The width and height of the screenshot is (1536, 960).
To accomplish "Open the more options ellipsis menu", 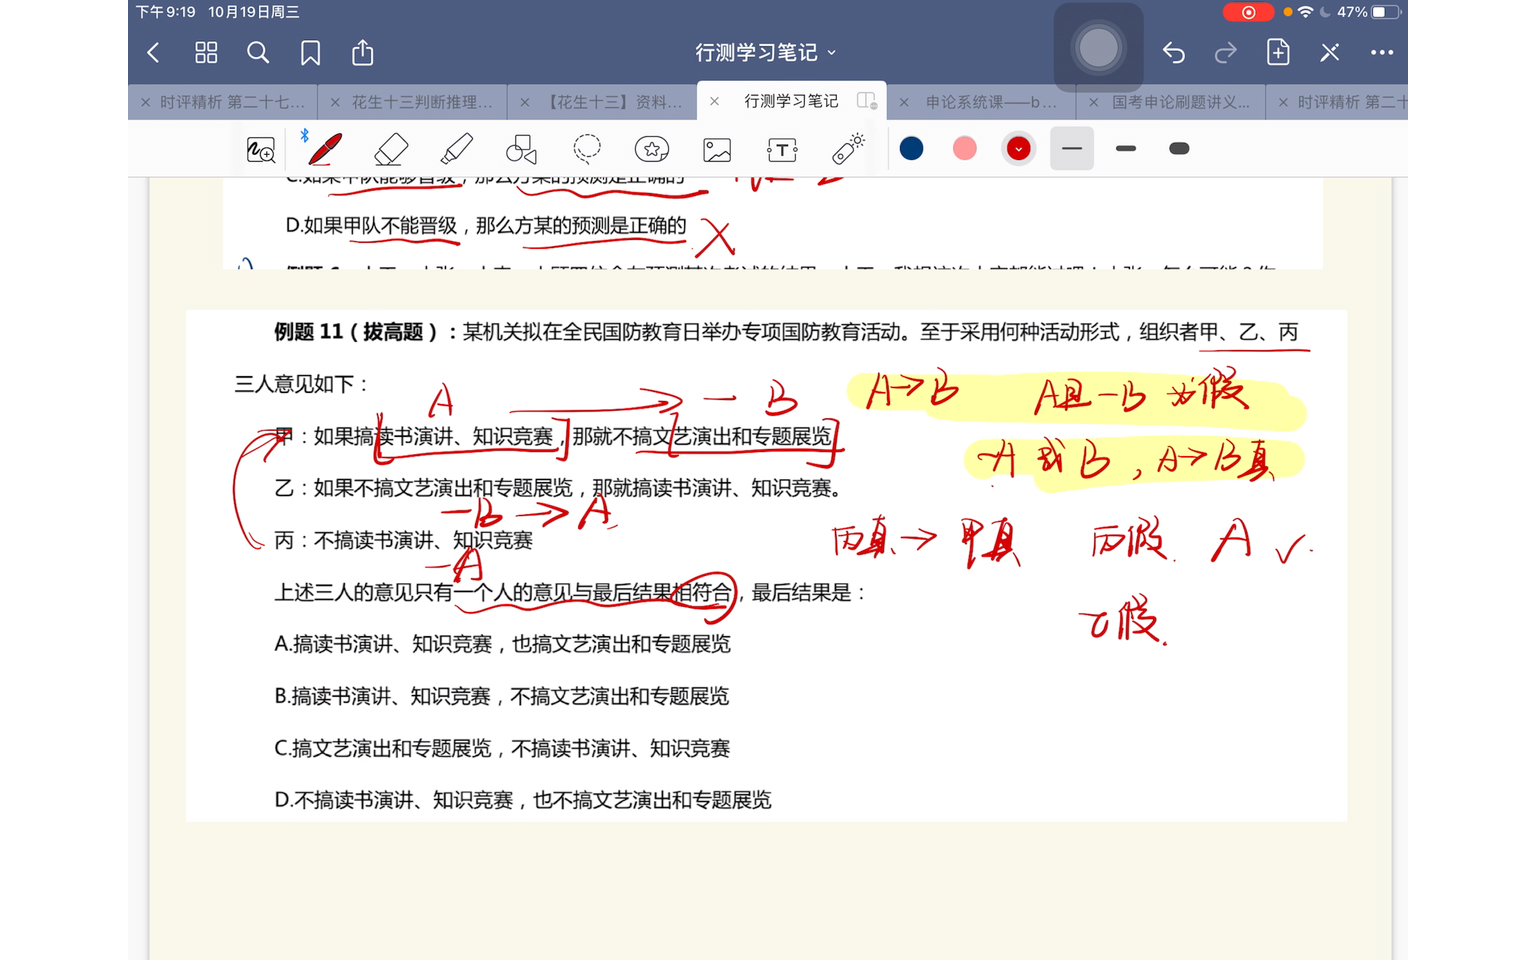I will tap(1382, 52).
